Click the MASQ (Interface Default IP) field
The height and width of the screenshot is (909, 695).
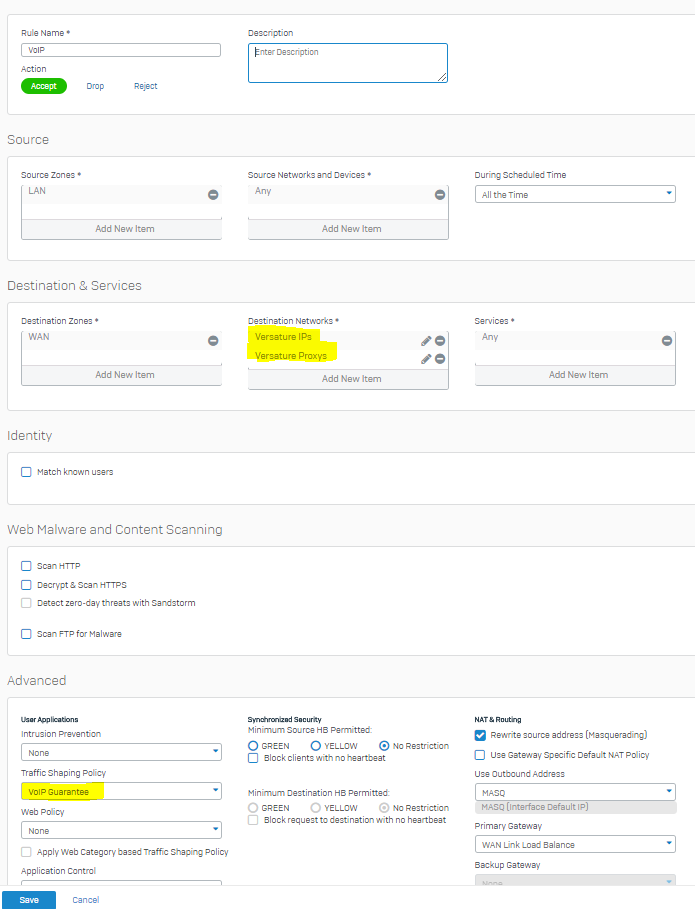[575, 807]
